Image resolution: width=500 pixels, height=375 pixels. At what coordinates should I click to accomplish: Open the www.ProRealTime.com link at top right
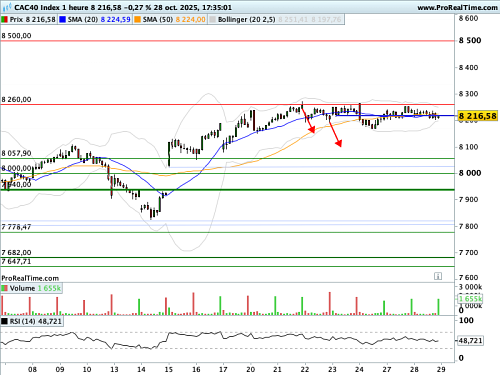click(x=457, y=7)
